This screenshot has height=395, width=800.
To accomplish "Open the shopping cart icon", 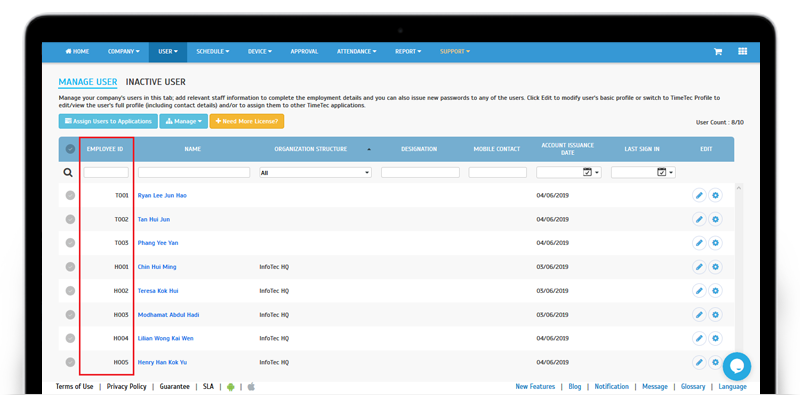I will pyautogui.click(x=717, y=52).
